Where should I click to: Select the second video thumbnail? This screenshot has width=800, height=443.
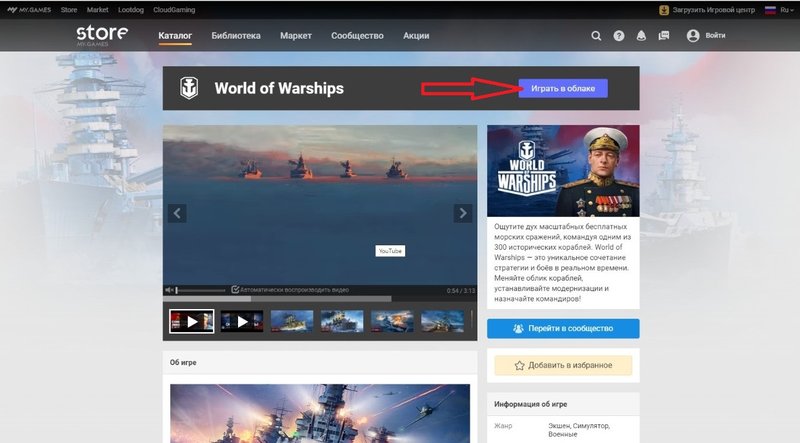[x=242, y=322]
